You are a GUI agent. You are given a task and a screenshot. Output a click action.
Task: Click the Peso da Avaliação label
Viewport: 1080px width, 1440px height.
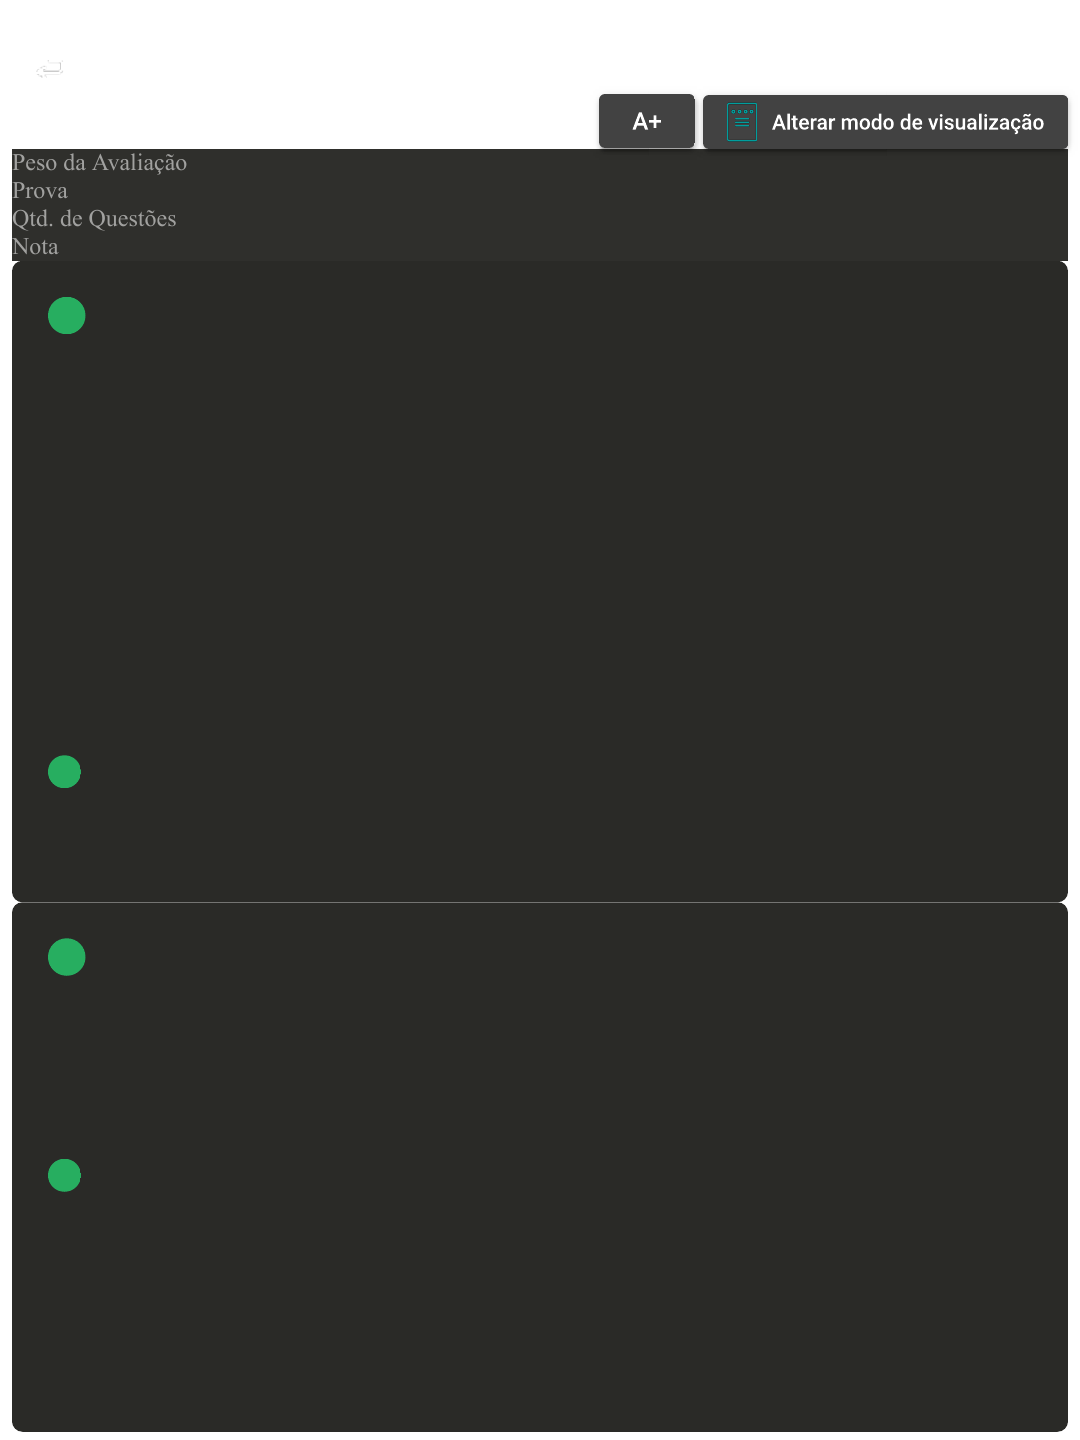click(99, 163)
